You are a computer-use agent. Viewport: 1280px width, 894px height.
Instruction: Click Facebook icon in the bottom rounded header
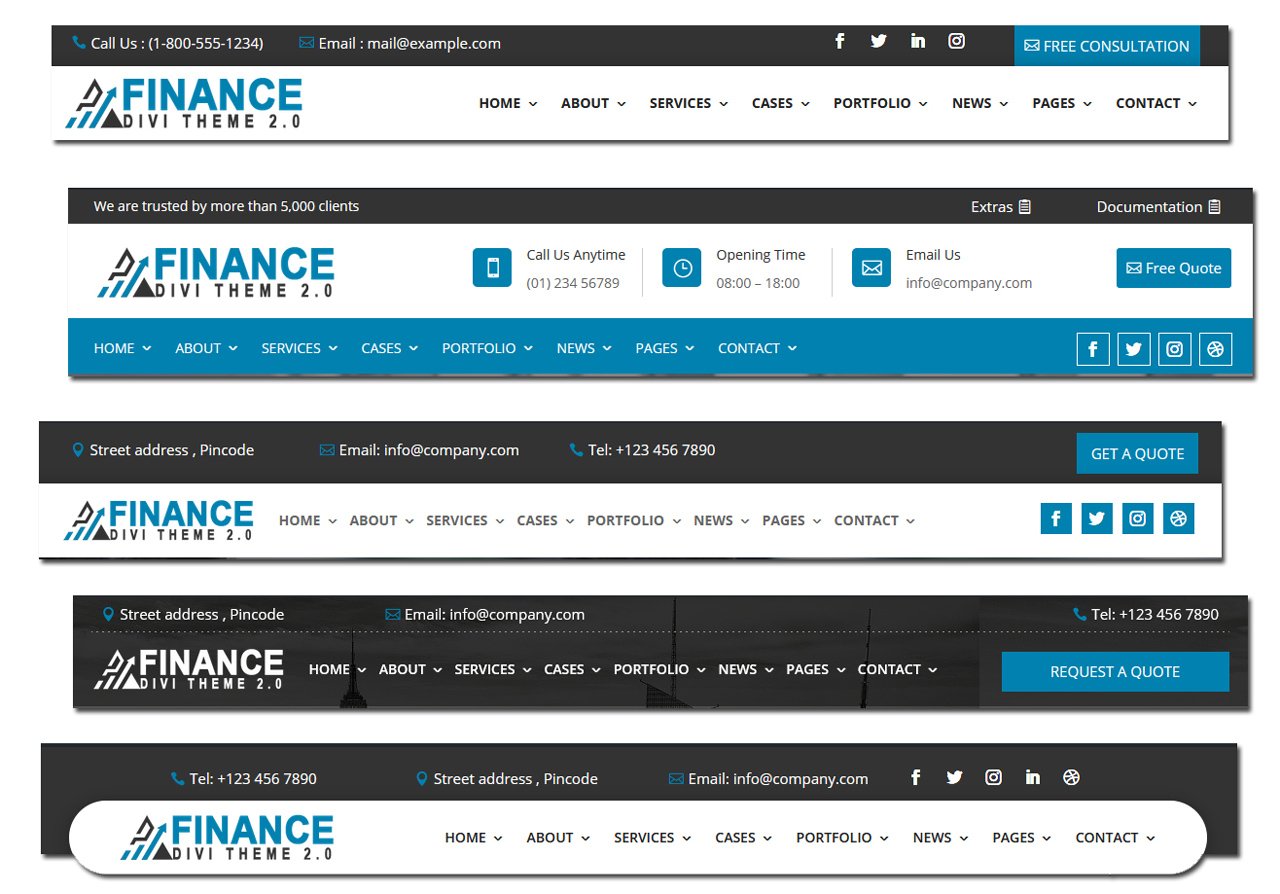pyautogui.click(x=915, y=777)
